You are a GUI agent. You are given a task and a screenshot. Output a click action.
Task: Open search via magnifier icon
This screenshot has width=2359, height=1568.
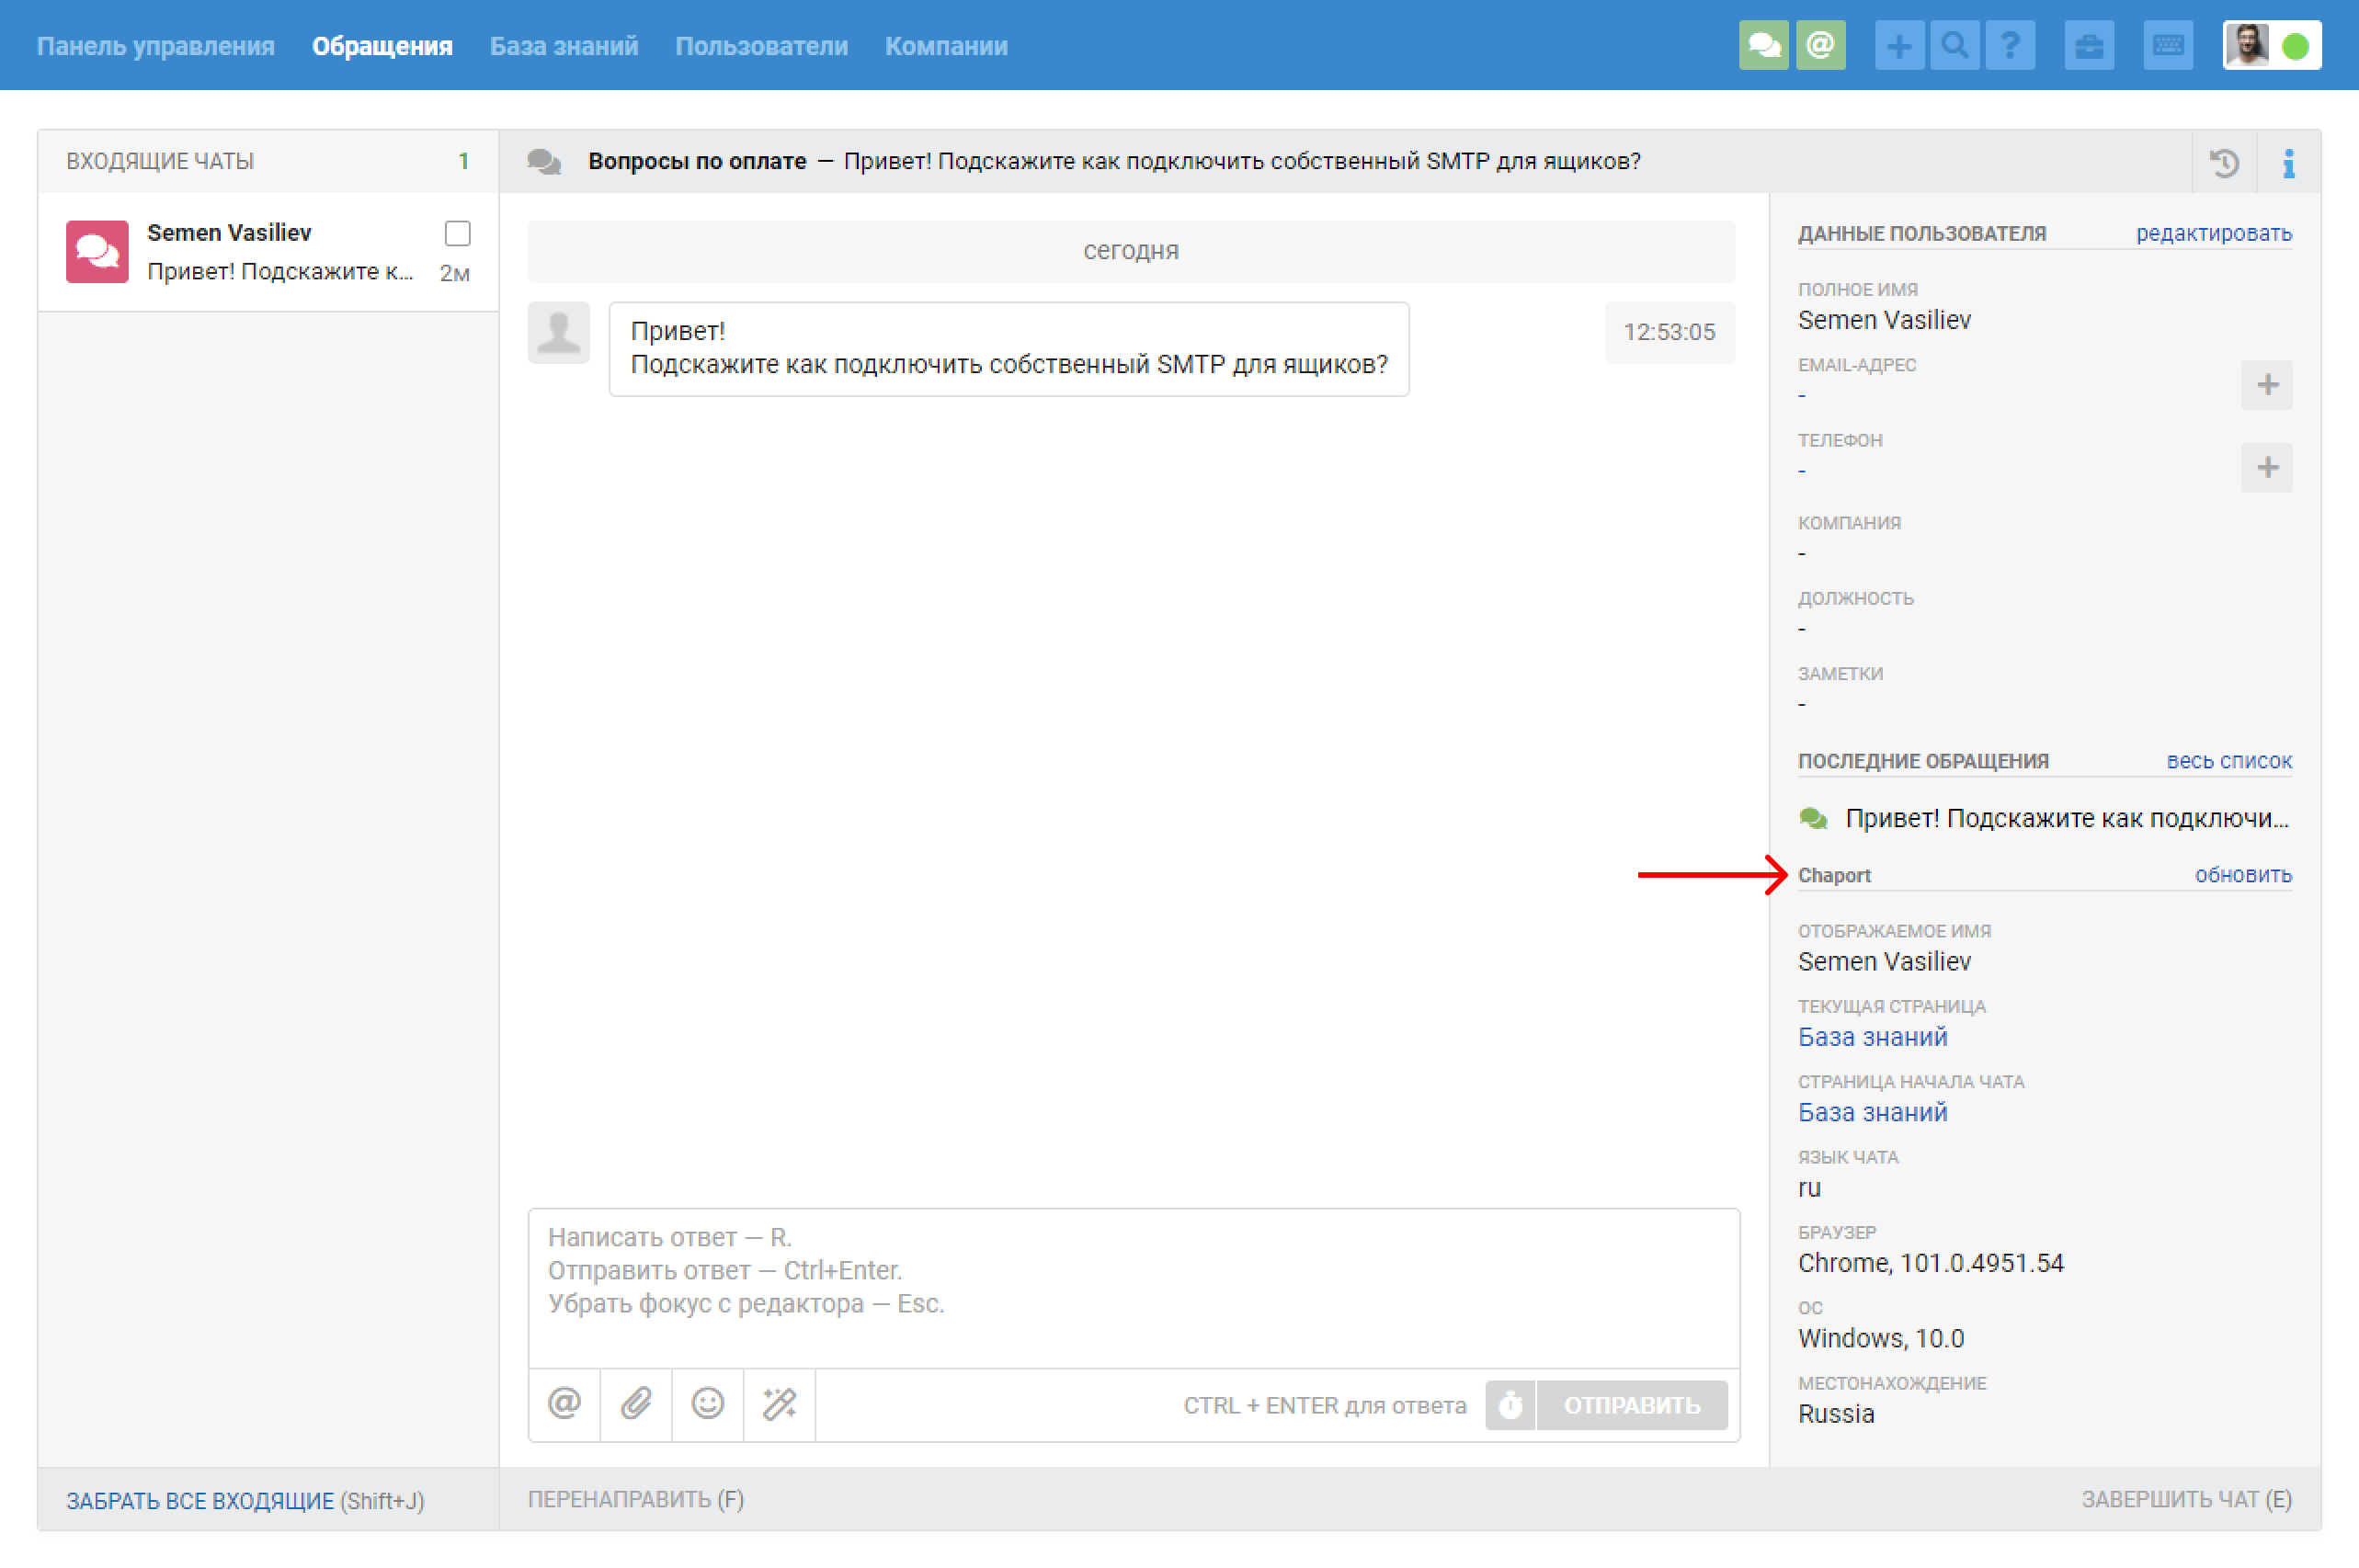click(1954, 46)
